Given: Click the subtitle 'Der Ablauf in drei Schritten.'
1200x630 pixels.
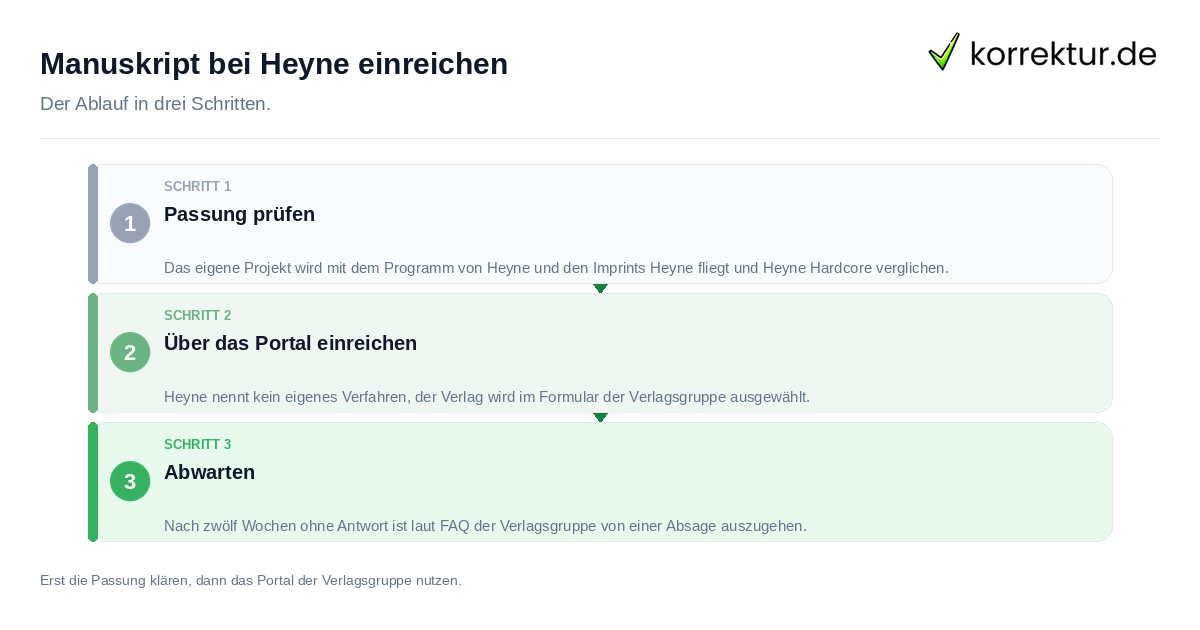Looking at the screenshot, I should [x=155, y=104].
